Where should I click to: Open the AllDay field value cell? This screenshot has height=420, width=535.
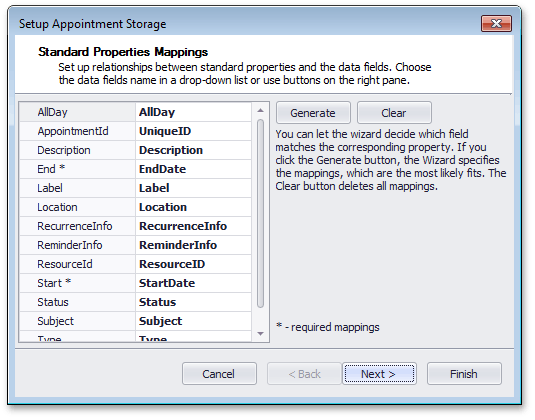[193, 112]
